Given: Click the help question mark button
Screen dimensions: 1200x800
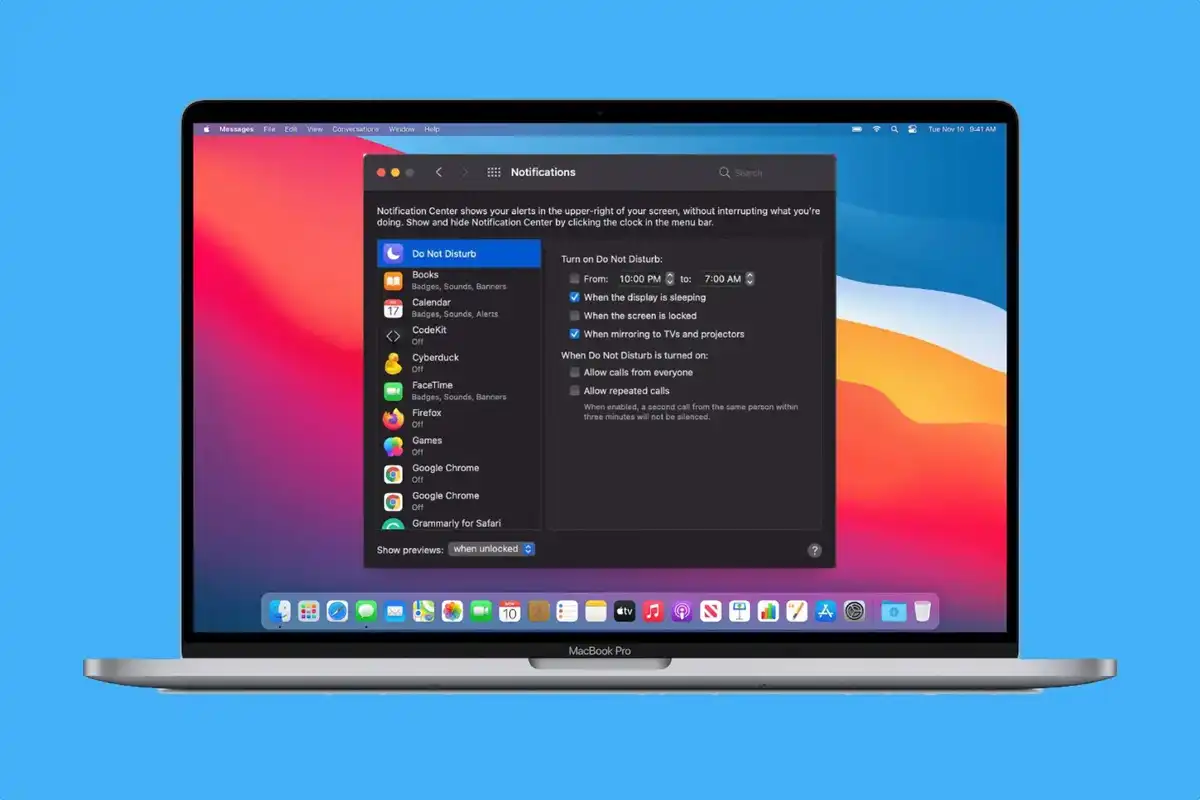Looking at the screenshot, I should 813,549.
